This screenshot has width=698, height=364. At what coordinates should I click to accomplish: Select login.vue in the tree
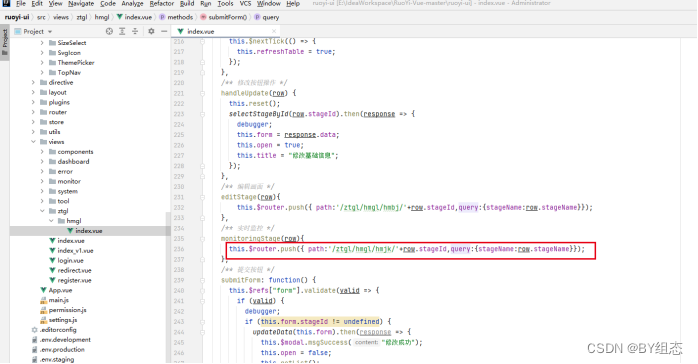click(66, 260)
